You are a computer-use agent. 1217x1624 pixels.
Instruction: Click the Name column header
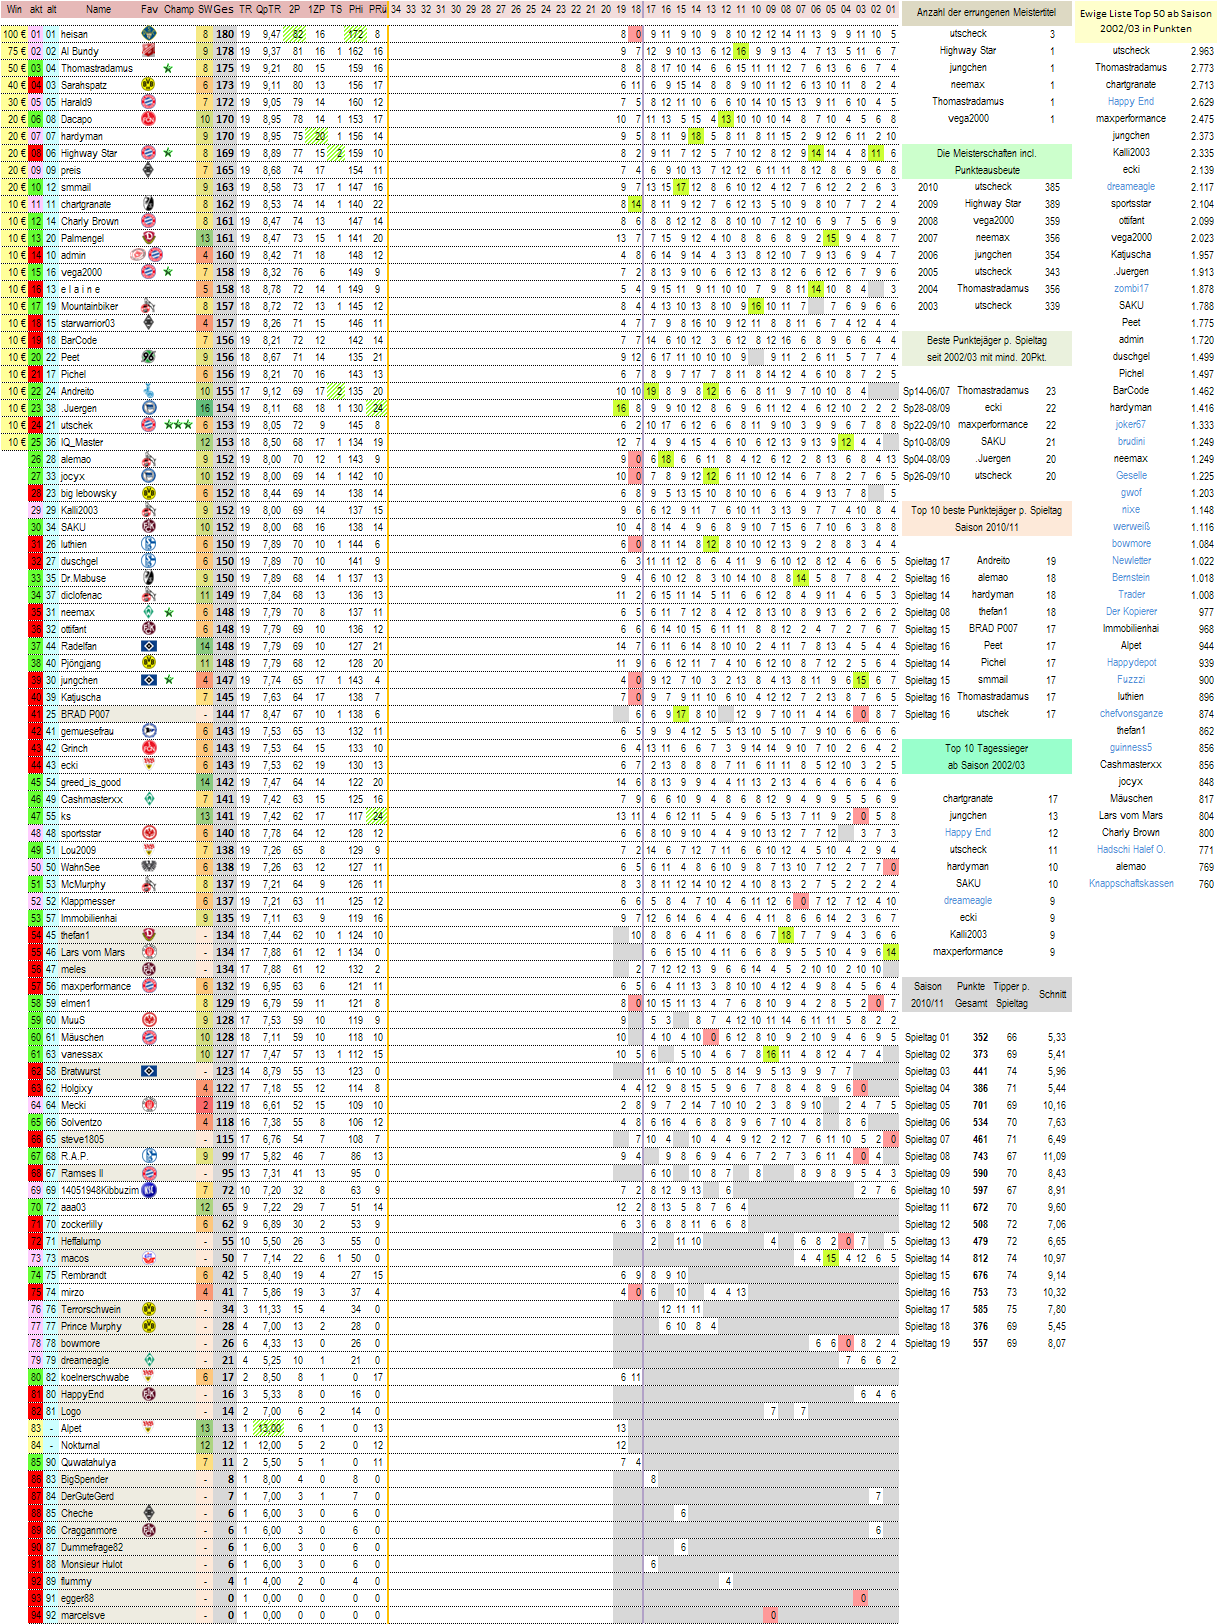click(x=98, y=9)
